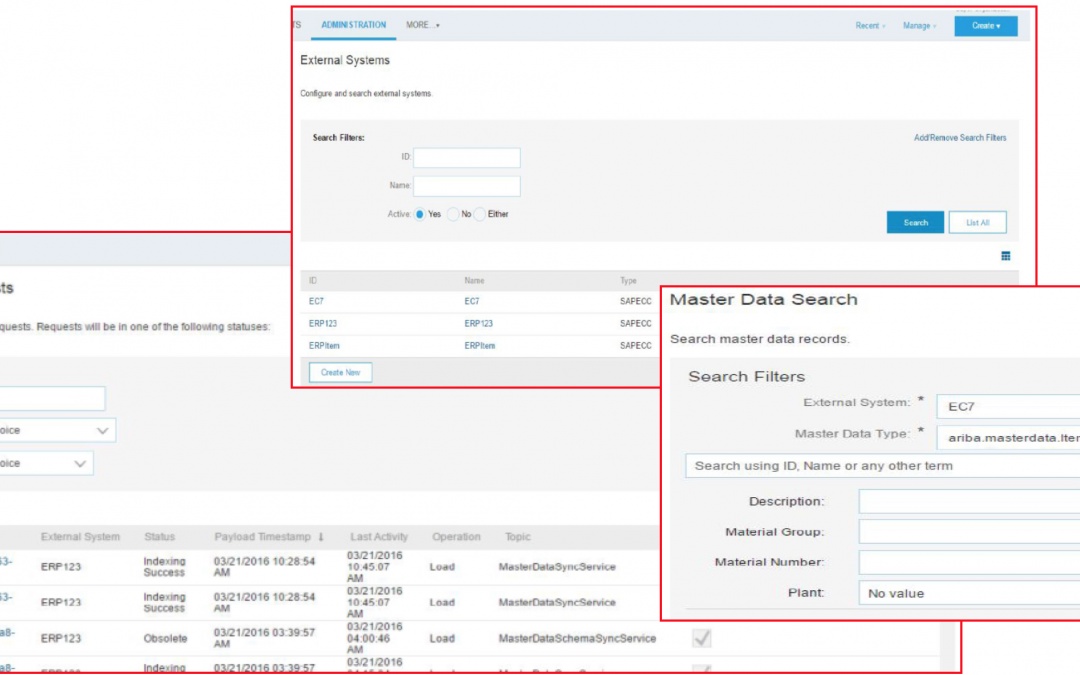
Task: Open ERP123 link in the Name column
Action: point(478,323)
